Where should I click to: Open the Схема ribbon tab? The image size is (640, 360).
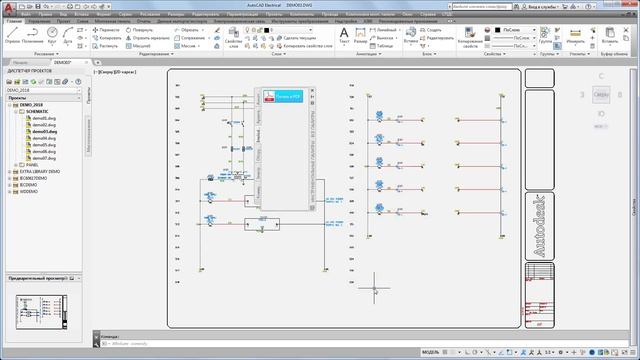(82, 21)
